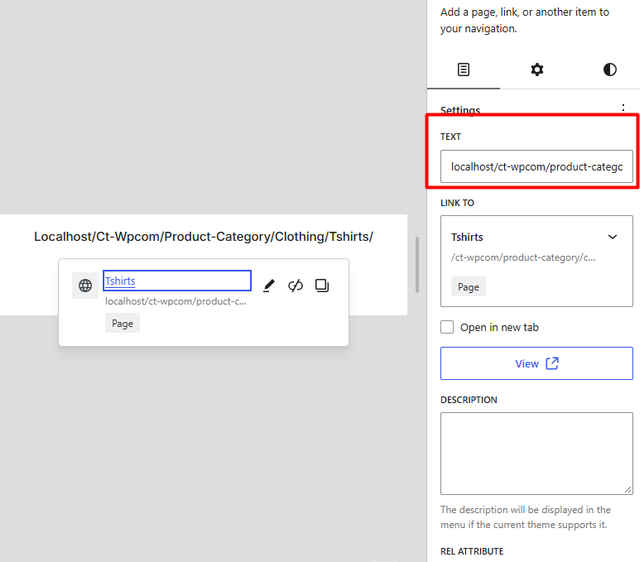The height and width of the screenshot is (562, 640).
Task: Toggle Open in new tab checkbox
Action: [447, 327]
